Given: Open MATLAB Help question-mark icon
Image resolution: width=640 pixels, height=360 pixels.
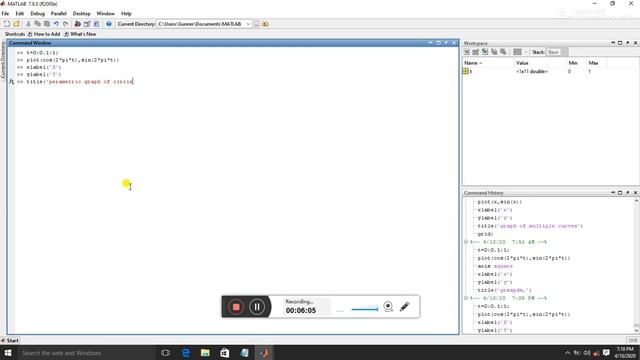Looking at the screenshot, I should click(109, 24).
